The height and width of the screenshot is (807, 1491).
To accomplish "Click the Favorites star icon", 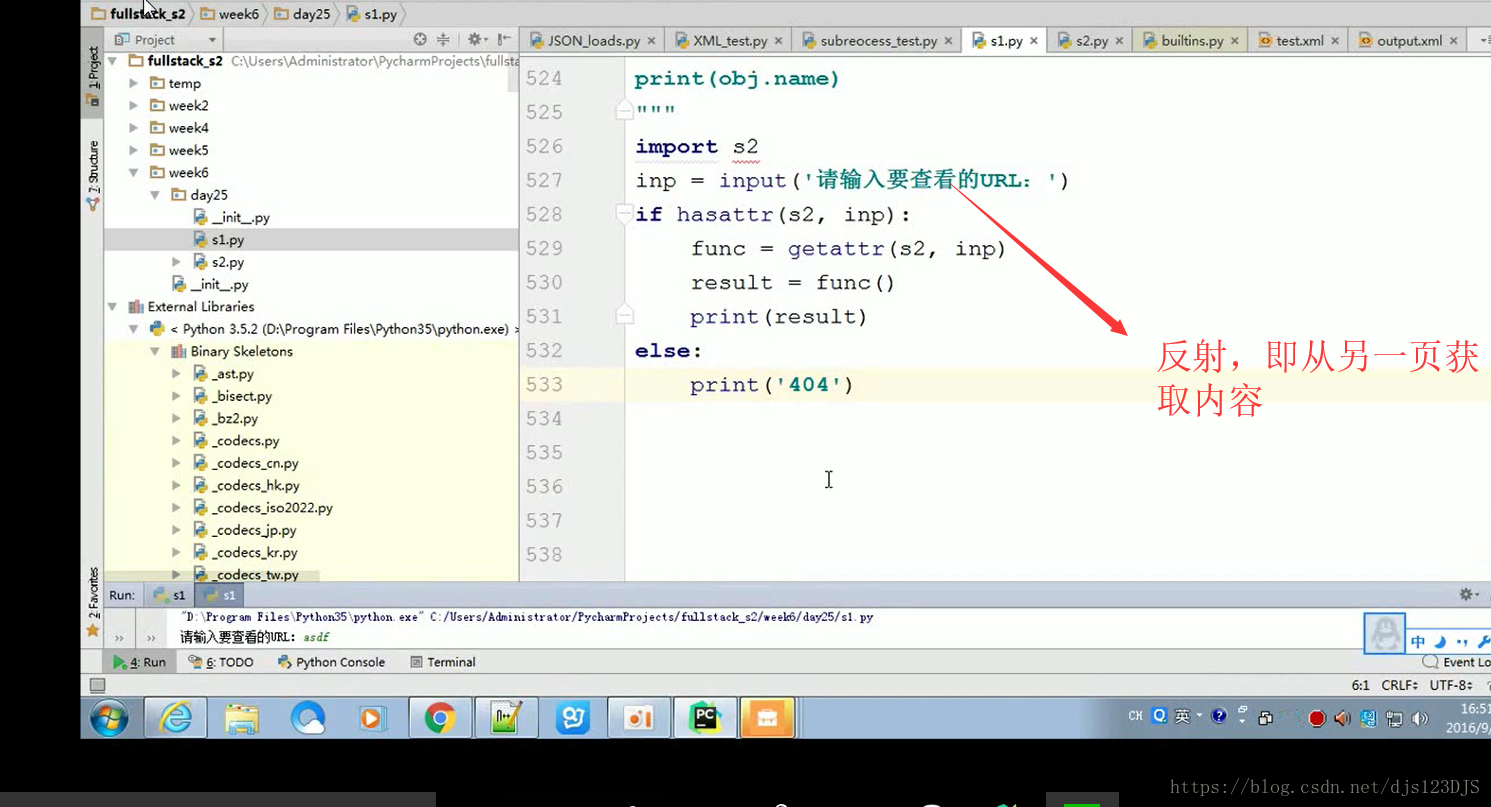I will (93, 630).
